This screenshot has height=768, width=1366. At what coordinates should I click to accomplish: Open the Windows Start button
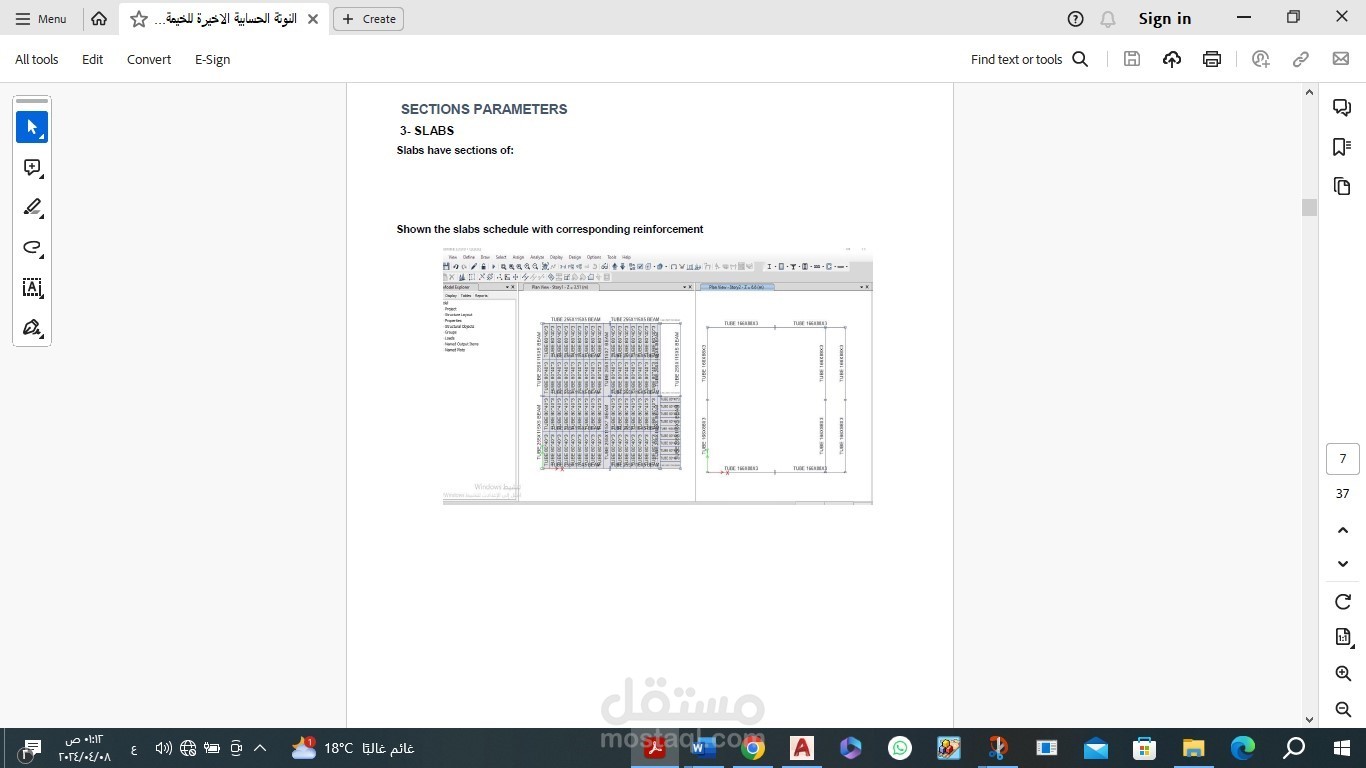click(x=1342, y=748)
